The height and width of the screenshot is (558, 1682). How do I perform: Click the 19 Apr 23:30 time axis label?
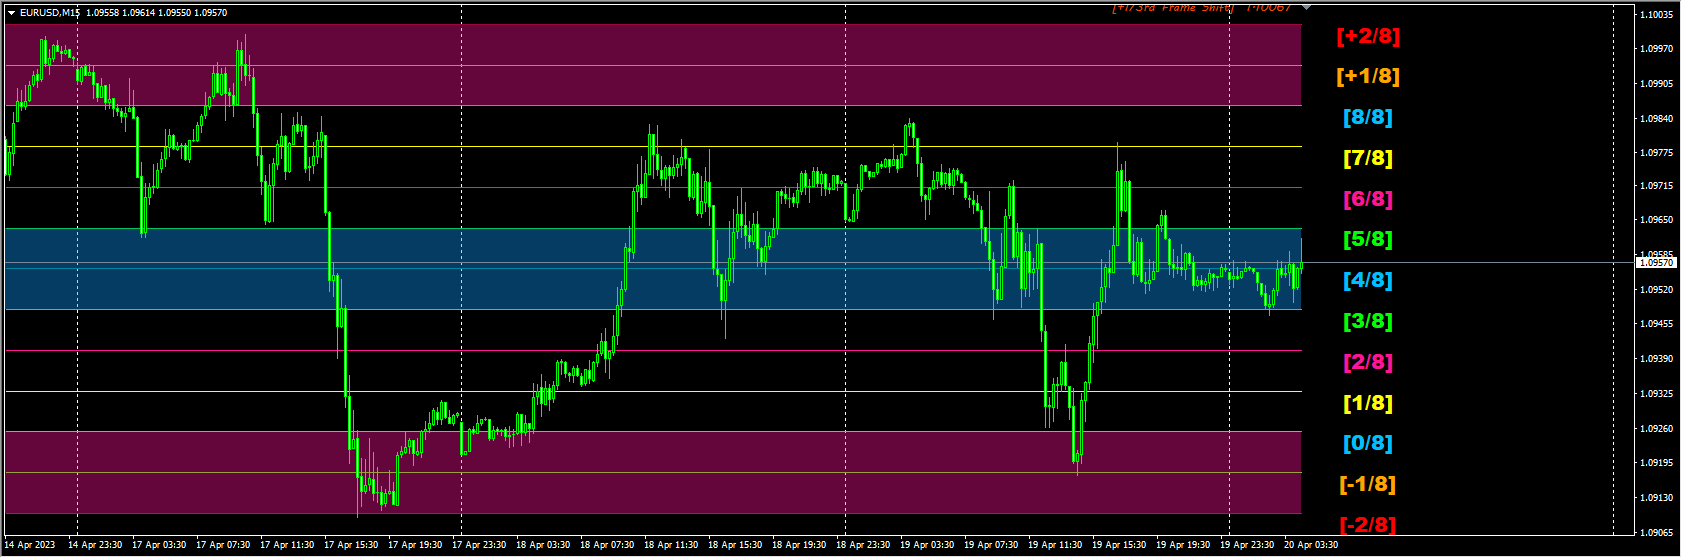pos(1247,546)
